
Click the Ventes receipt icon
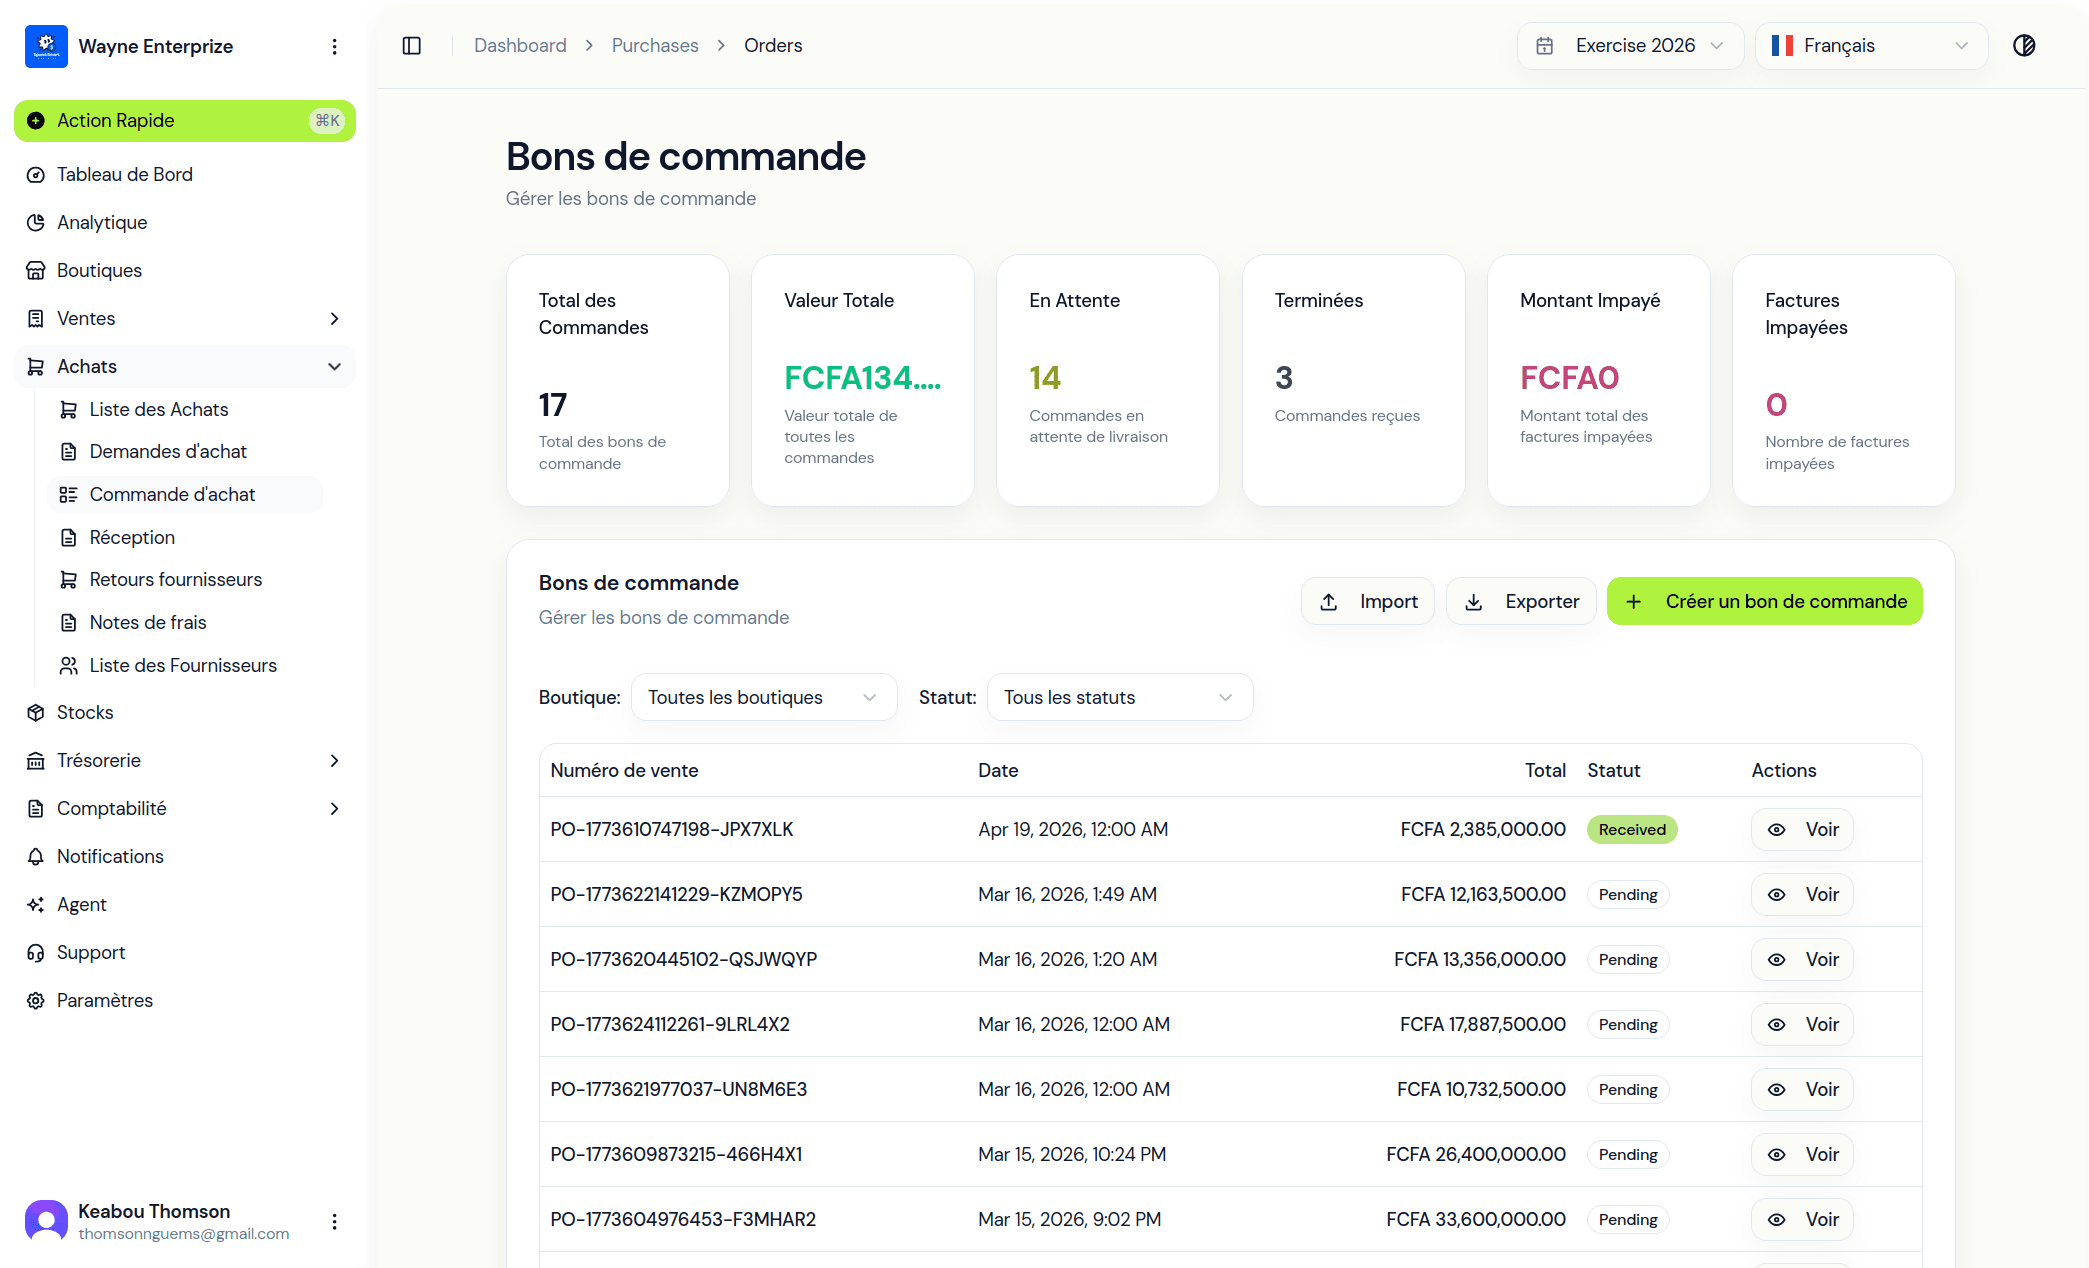tap(36, 319)
